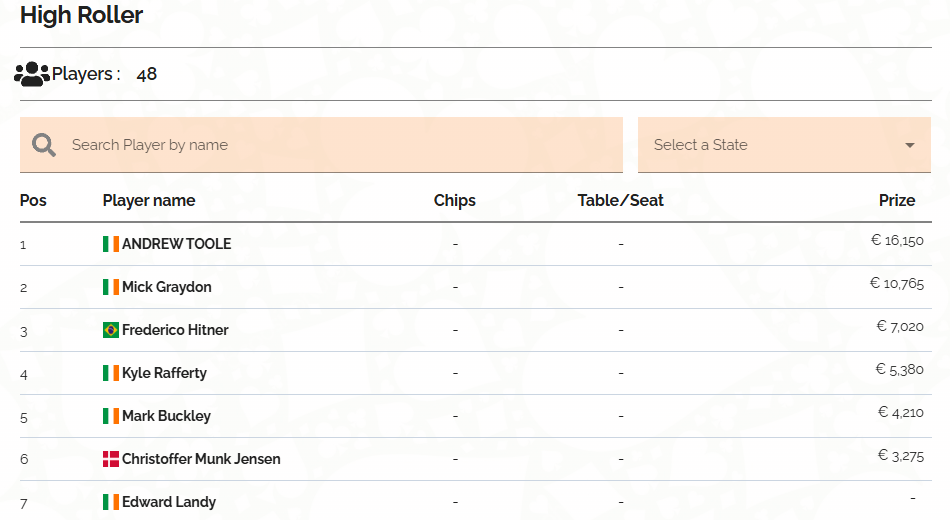Click the dropdown arrow in the State selector
Image resolution: width=950 pixels, height=520 pixels.
tap(909, 145)
